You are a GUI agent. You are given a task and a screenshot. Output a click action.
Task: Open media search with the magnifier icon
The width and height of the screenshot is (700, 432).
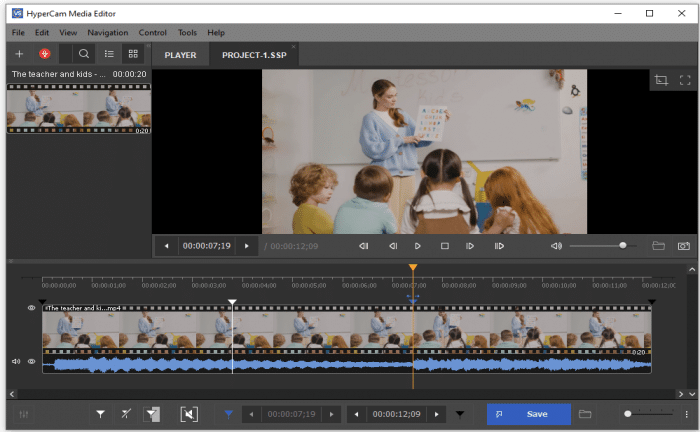(84, 54)
